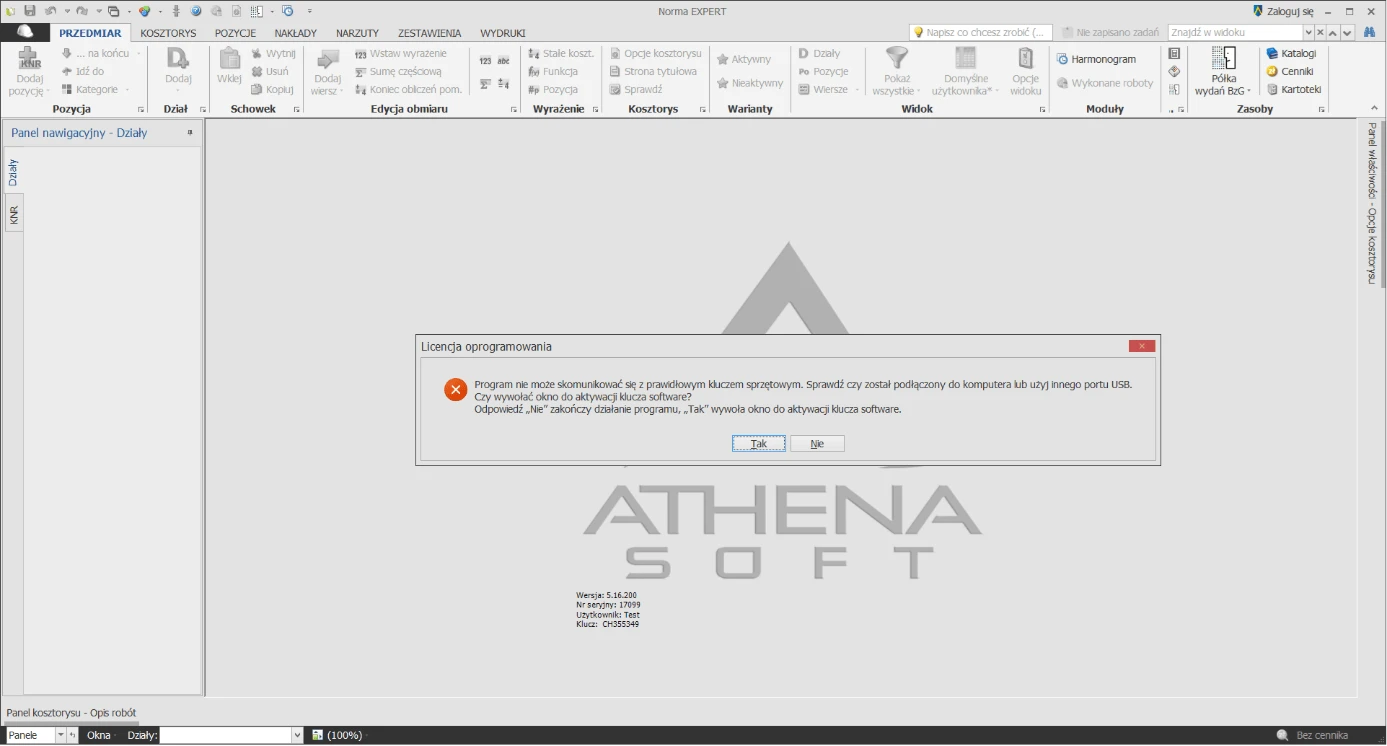Screen dimensions: 1387x746
Task: Click the Aktywny variant star
Action: coord(722,59)
